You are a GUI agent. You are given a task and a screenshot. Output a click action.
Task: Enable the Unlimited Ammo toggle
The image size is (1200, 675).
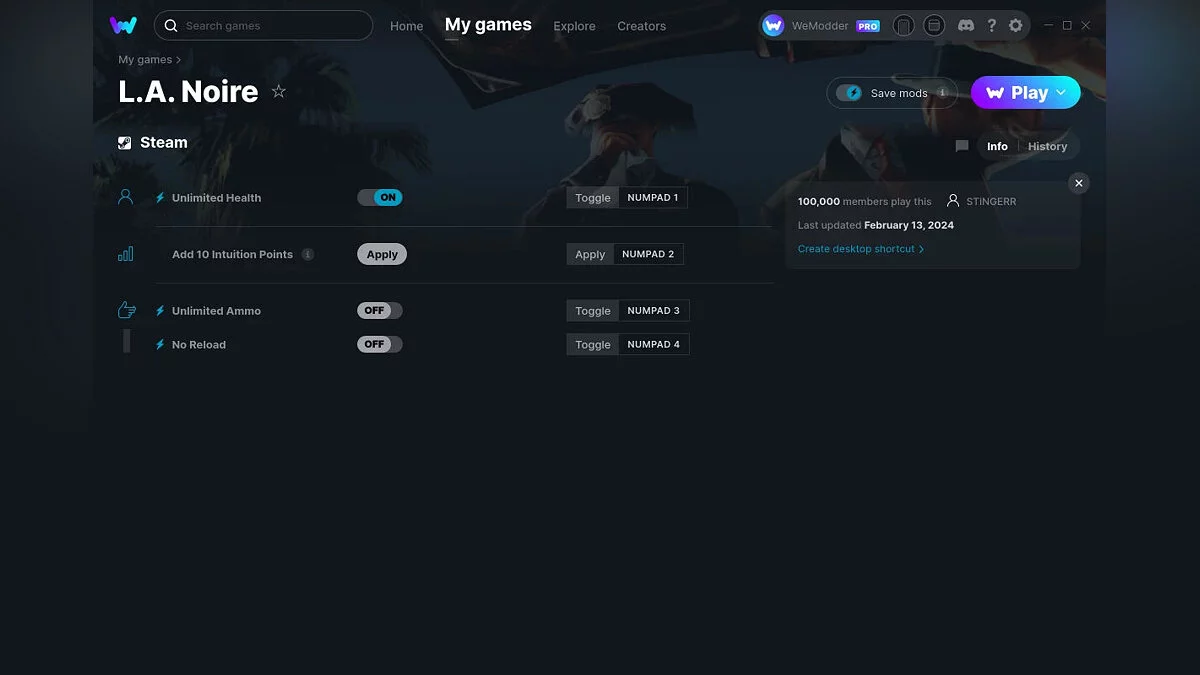coord(380,311)
